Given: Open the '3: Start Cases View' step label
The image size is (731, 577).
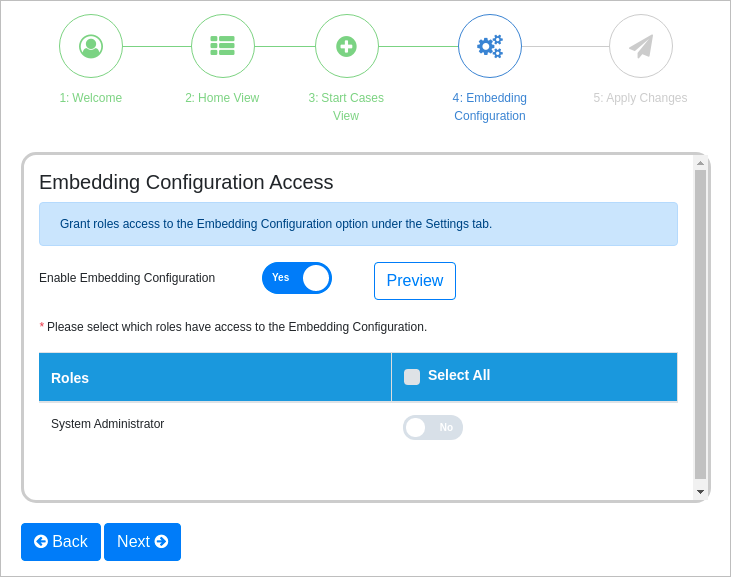Looking at the screenshot, I should [346, 106].
